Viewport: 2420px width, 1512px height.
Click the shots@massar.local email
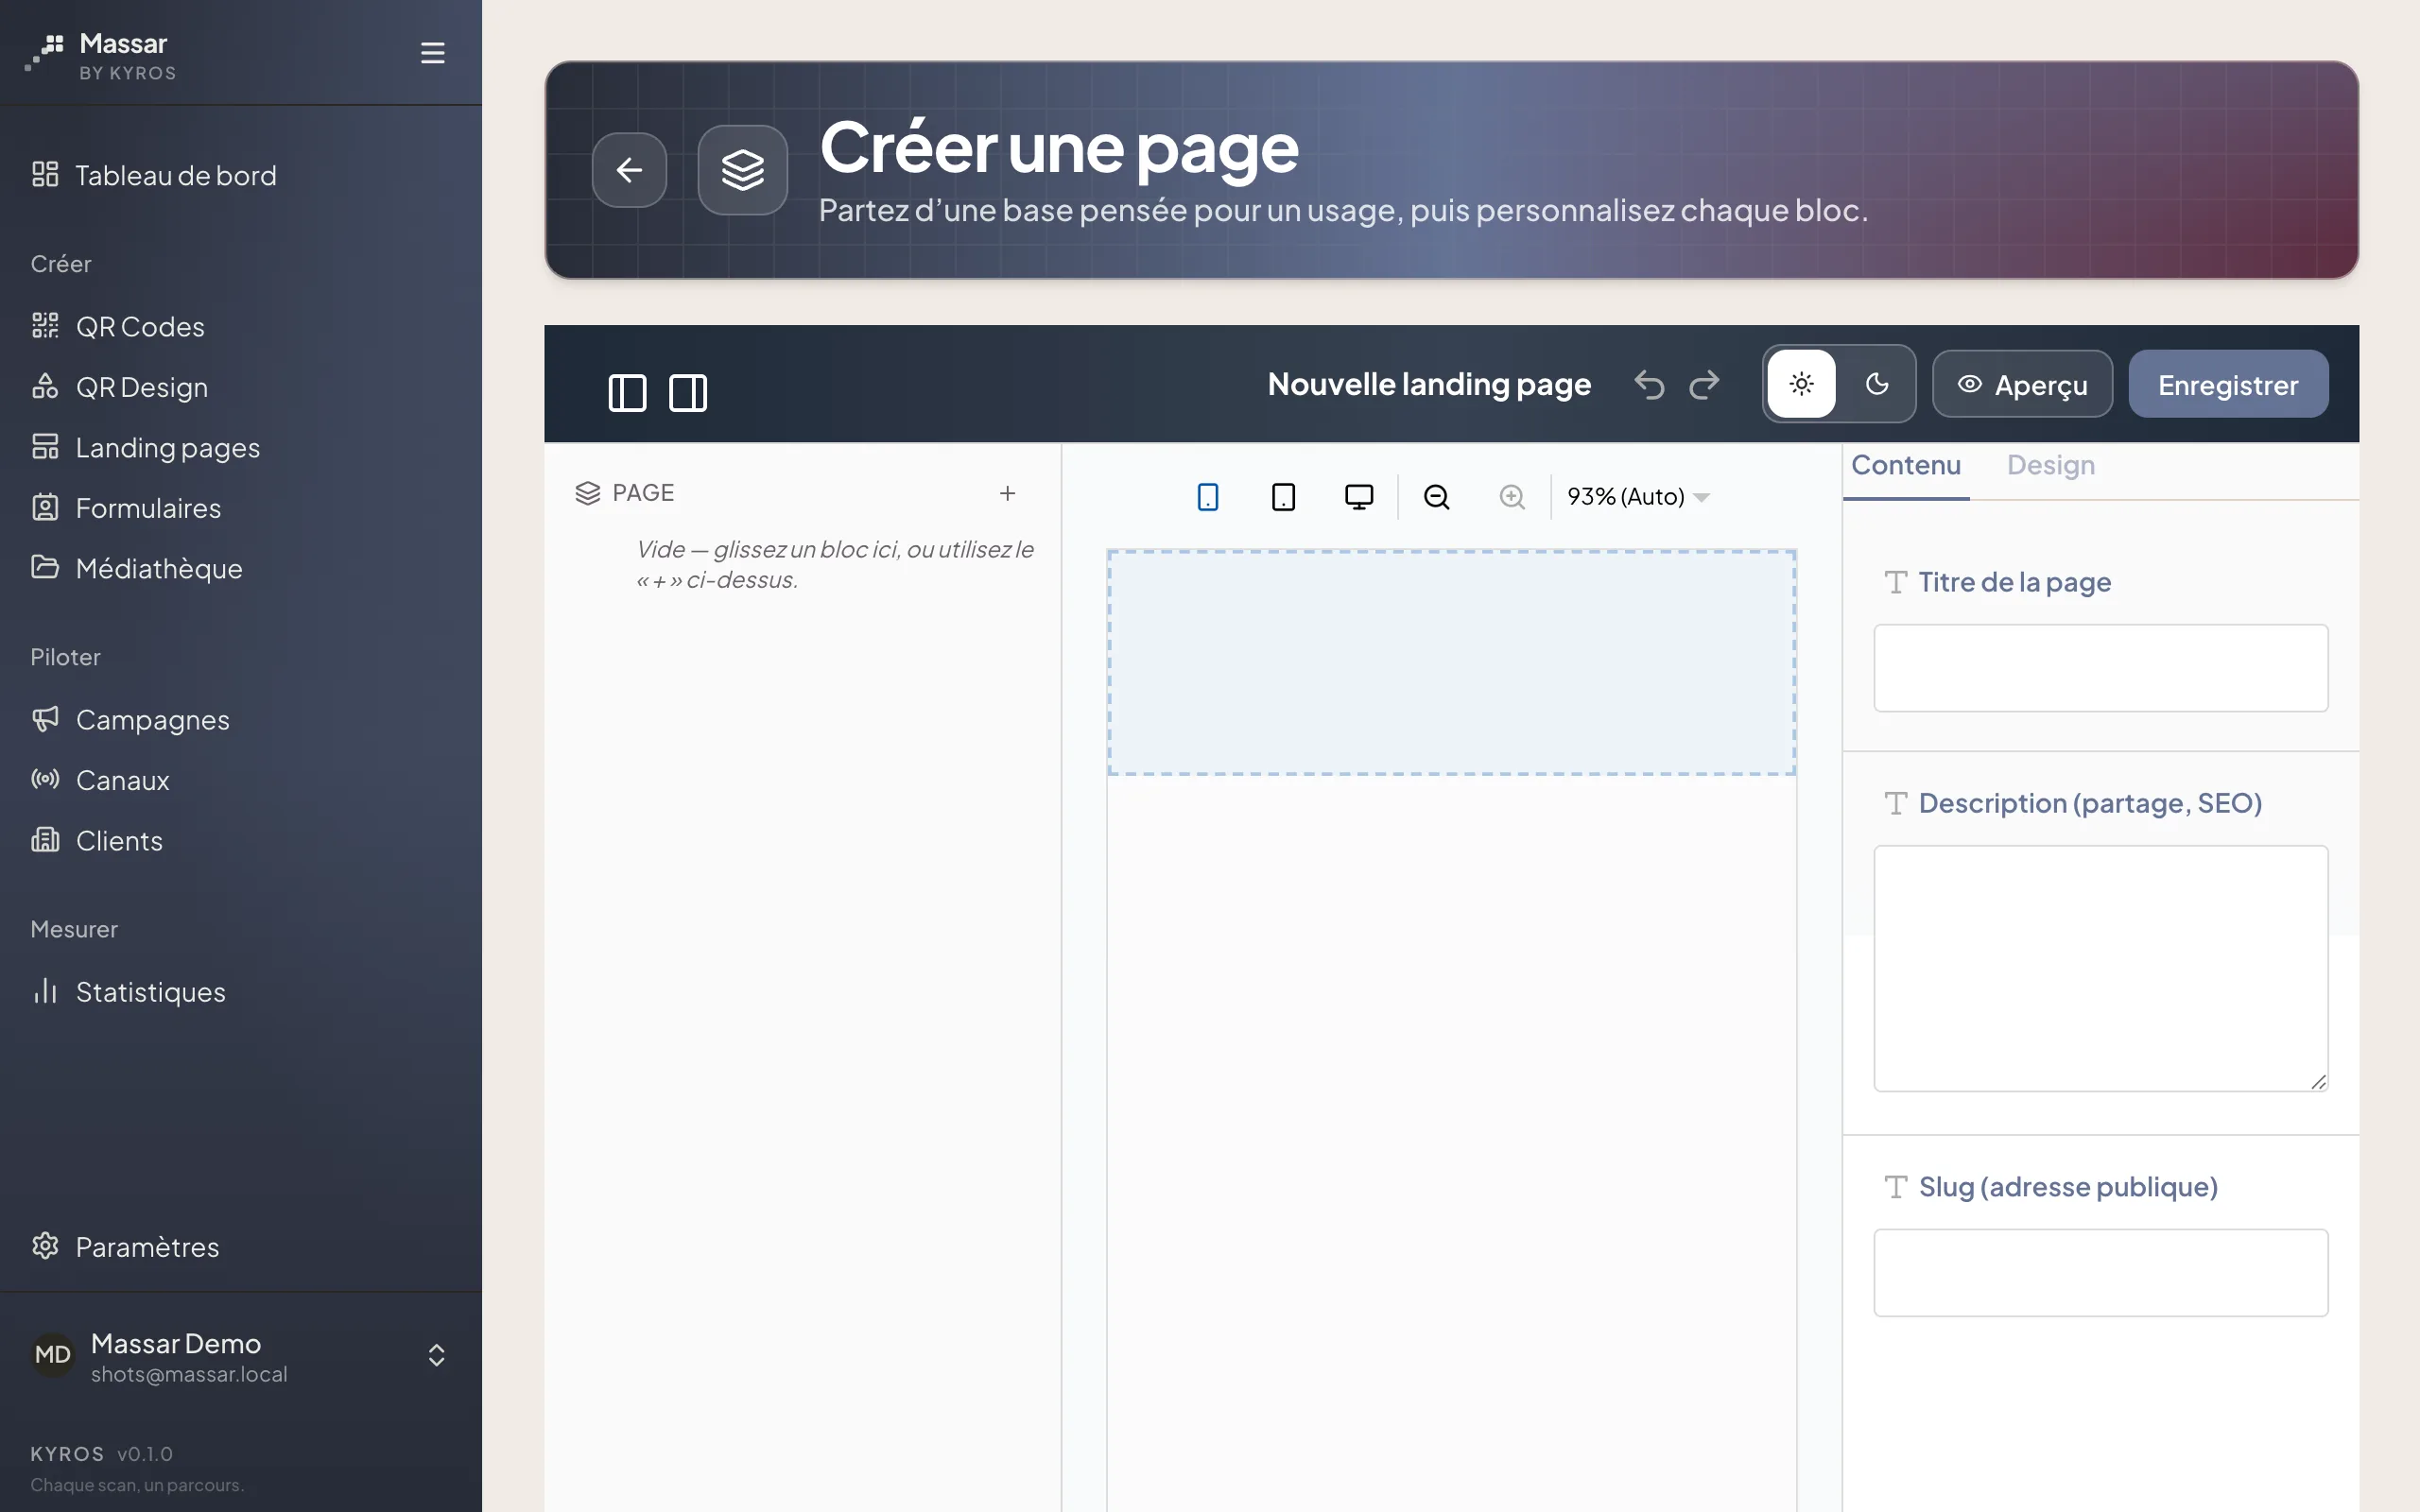click(189, 1374)
